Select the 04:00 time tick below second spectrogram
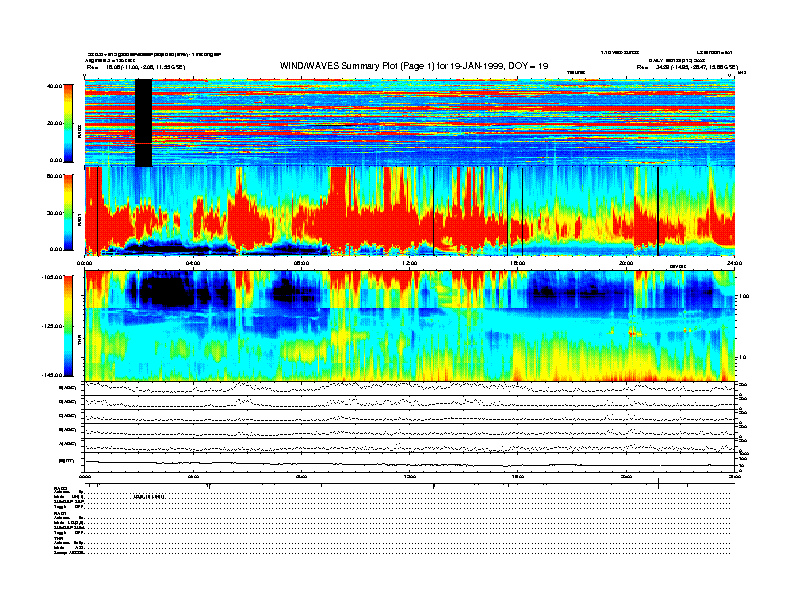This screenshot has width=792, height=612. [193, 263]
